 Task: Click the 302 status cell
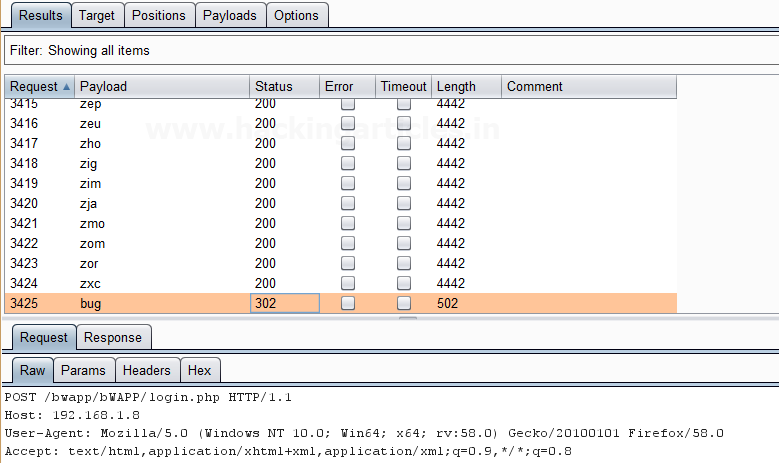point(285,303)
